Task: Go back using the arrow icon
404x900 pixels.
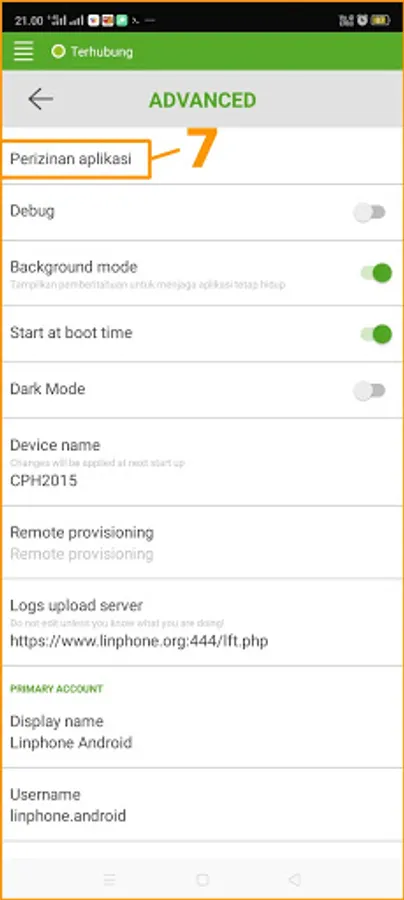Action: coord(40,99)
